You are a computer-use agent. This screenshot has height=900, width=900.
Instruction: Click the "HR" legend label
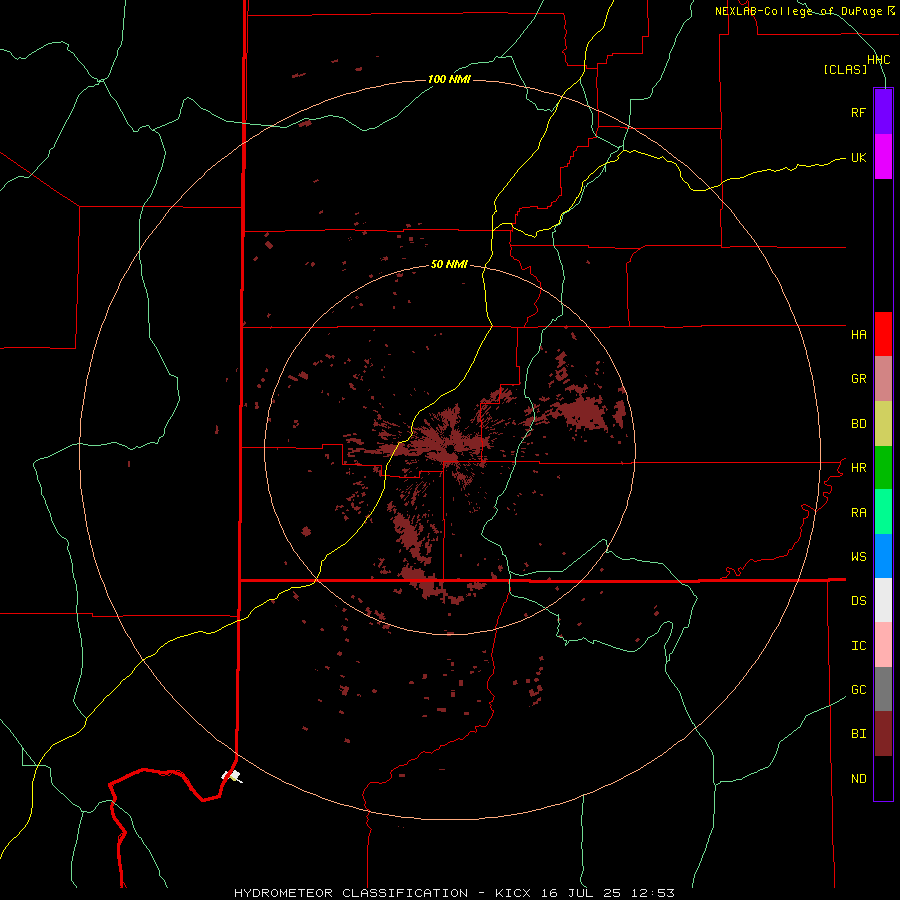tap(858, 468)
